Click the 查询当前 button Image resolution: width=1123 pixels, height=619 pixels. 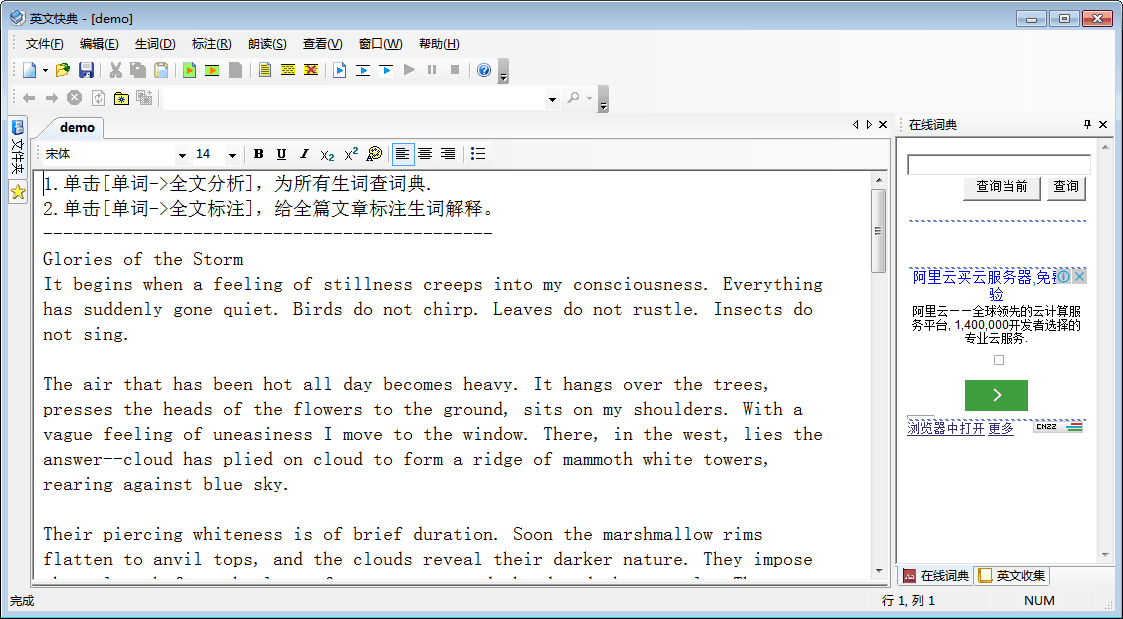click(1001, 187)
